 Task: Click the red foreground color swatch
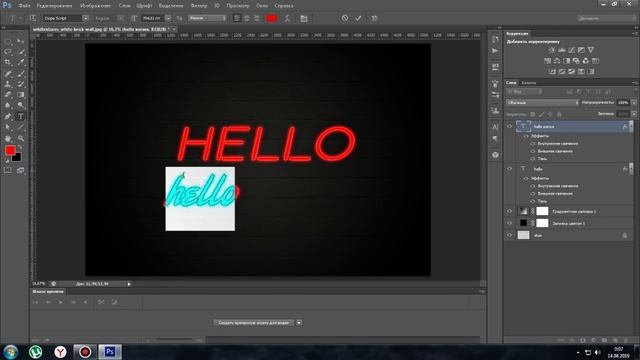coord(9,150)
